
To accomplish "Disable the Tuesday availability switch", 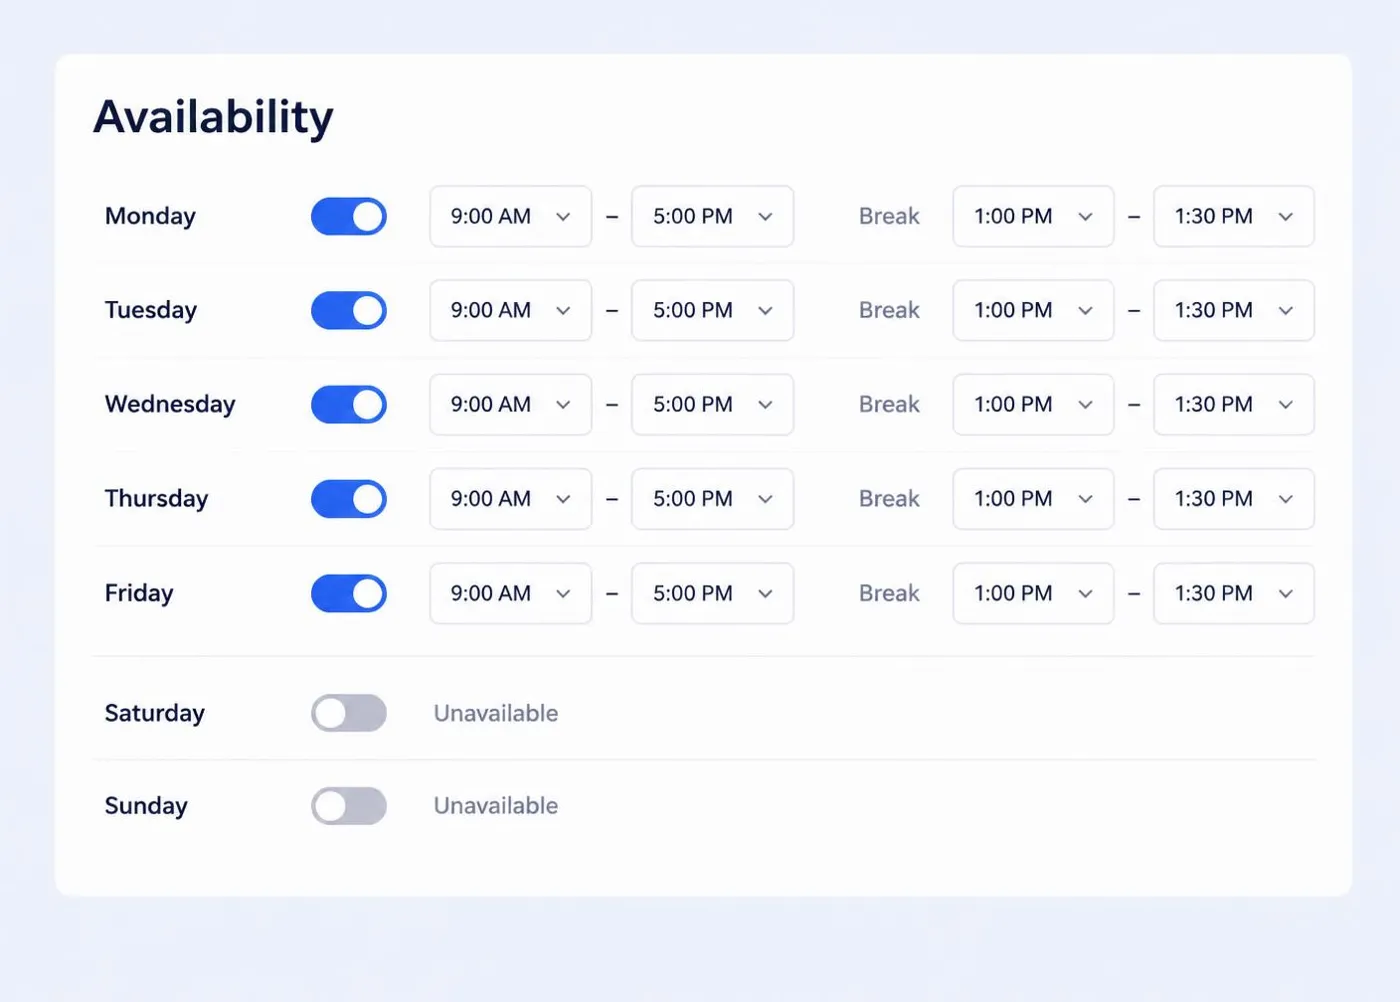I will [x=349, y=310].
